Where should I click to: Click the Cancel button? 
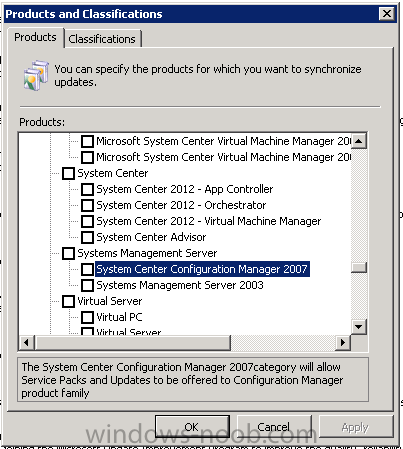pyautogui.click(x=274, y=427)
